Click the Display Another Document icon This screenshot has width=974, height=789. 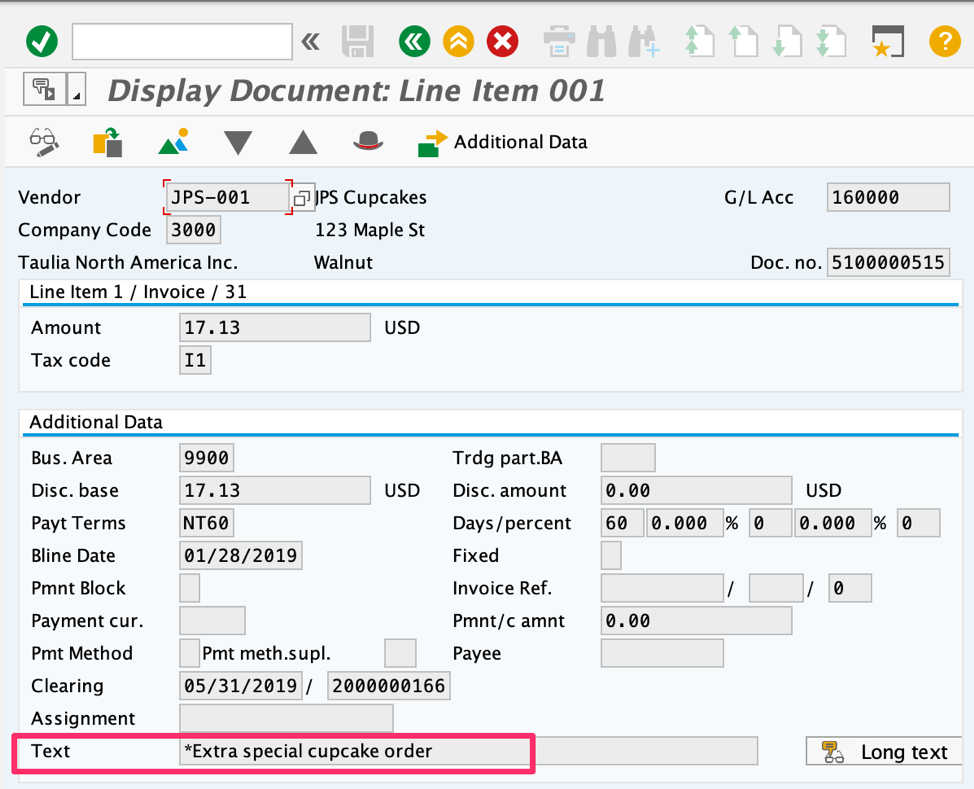pyautogui.click(x=108, y=142)
